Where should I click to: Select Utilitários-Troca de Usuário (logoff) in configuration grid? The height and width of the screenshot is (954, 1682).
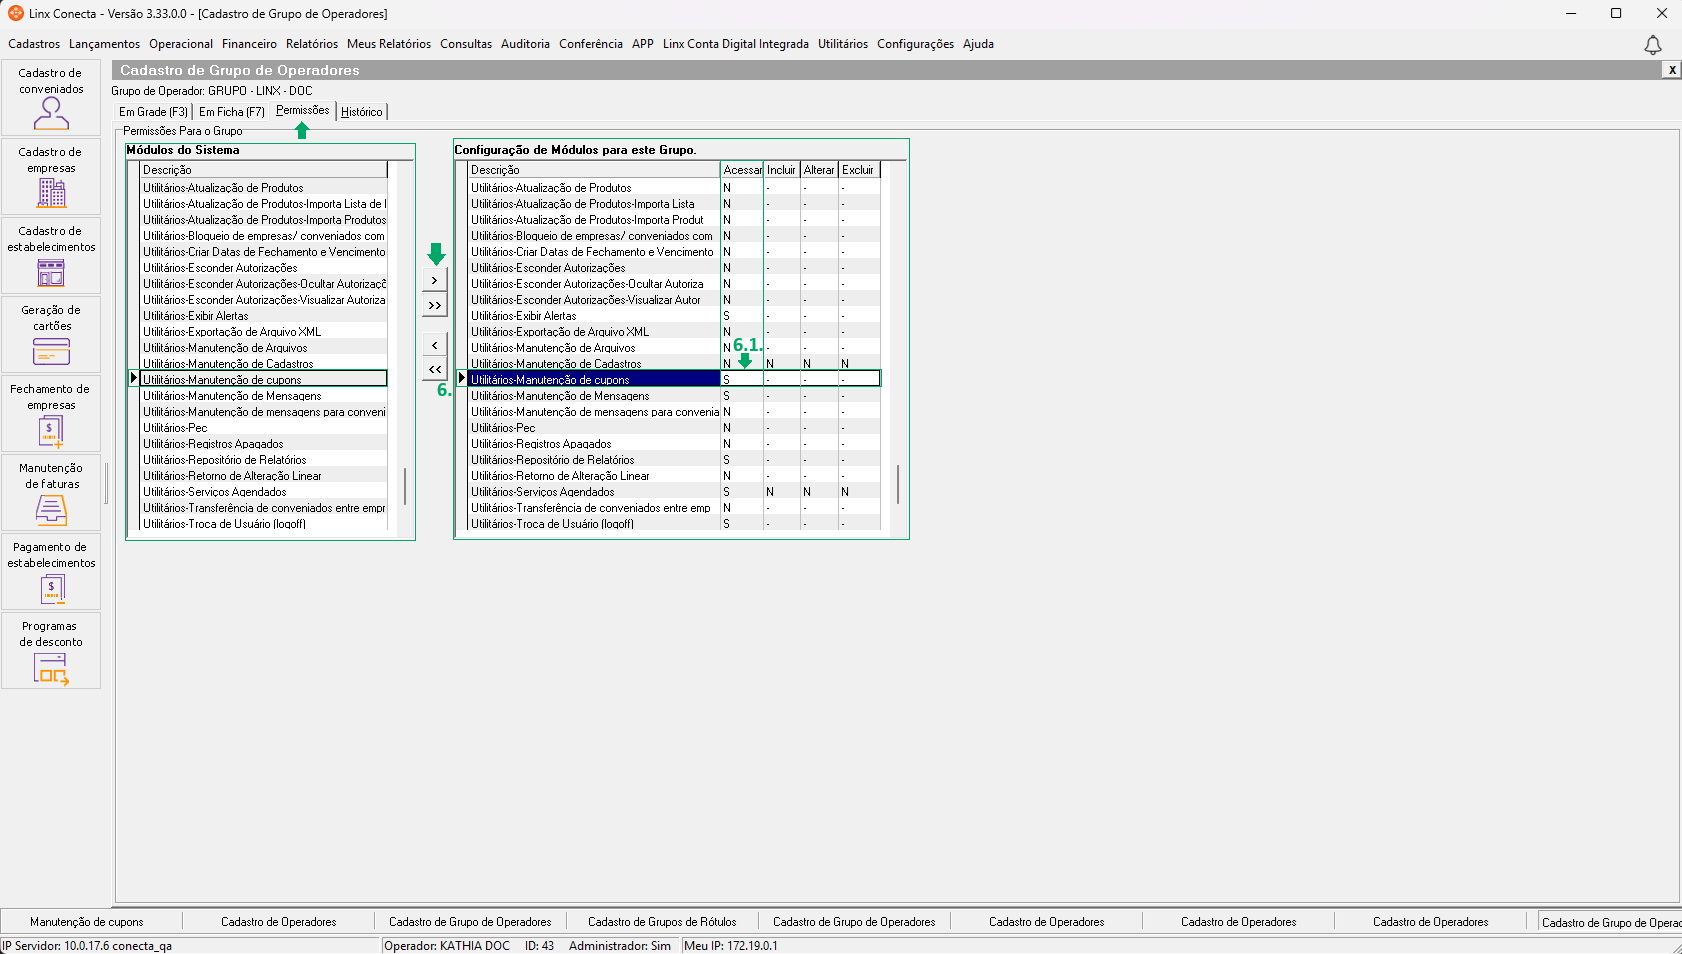[x=594, y=524]
